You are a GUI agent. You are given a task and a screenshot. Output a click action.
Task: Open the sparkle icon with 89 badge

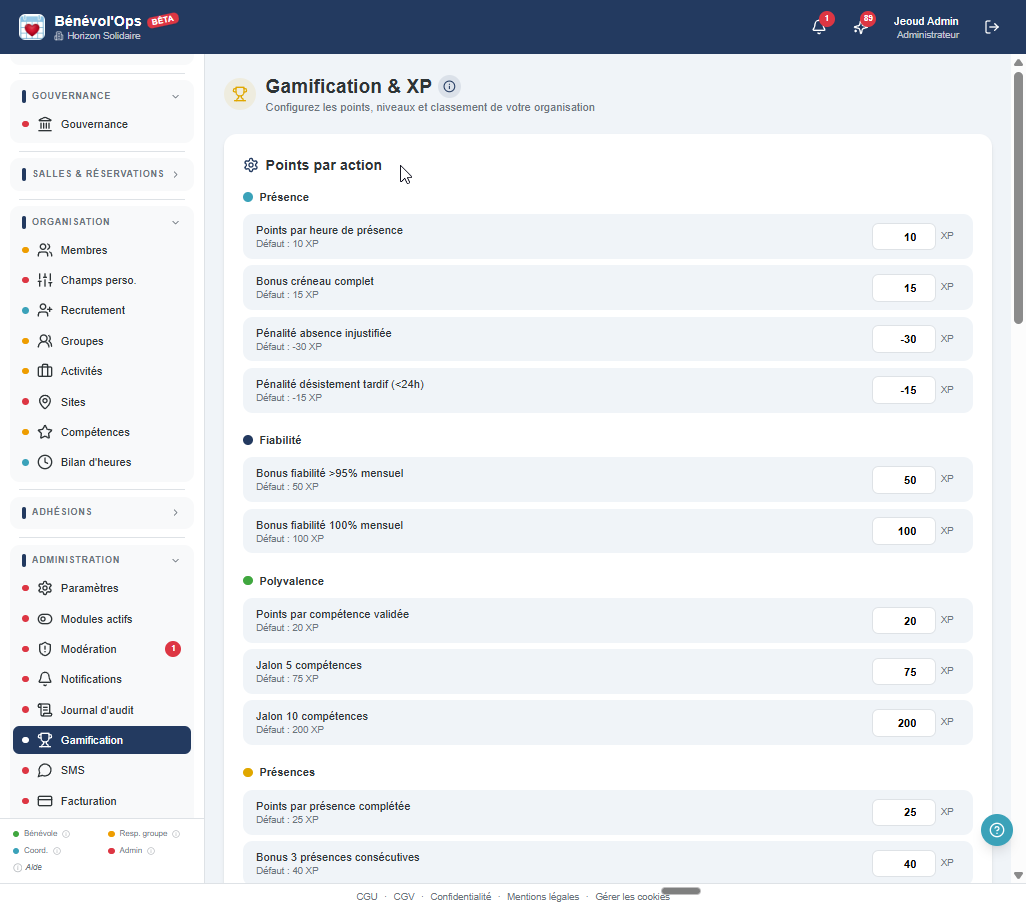[860, 27]
